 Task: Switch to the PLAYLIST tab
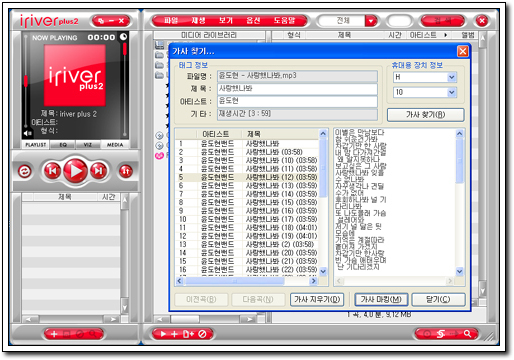36,145
